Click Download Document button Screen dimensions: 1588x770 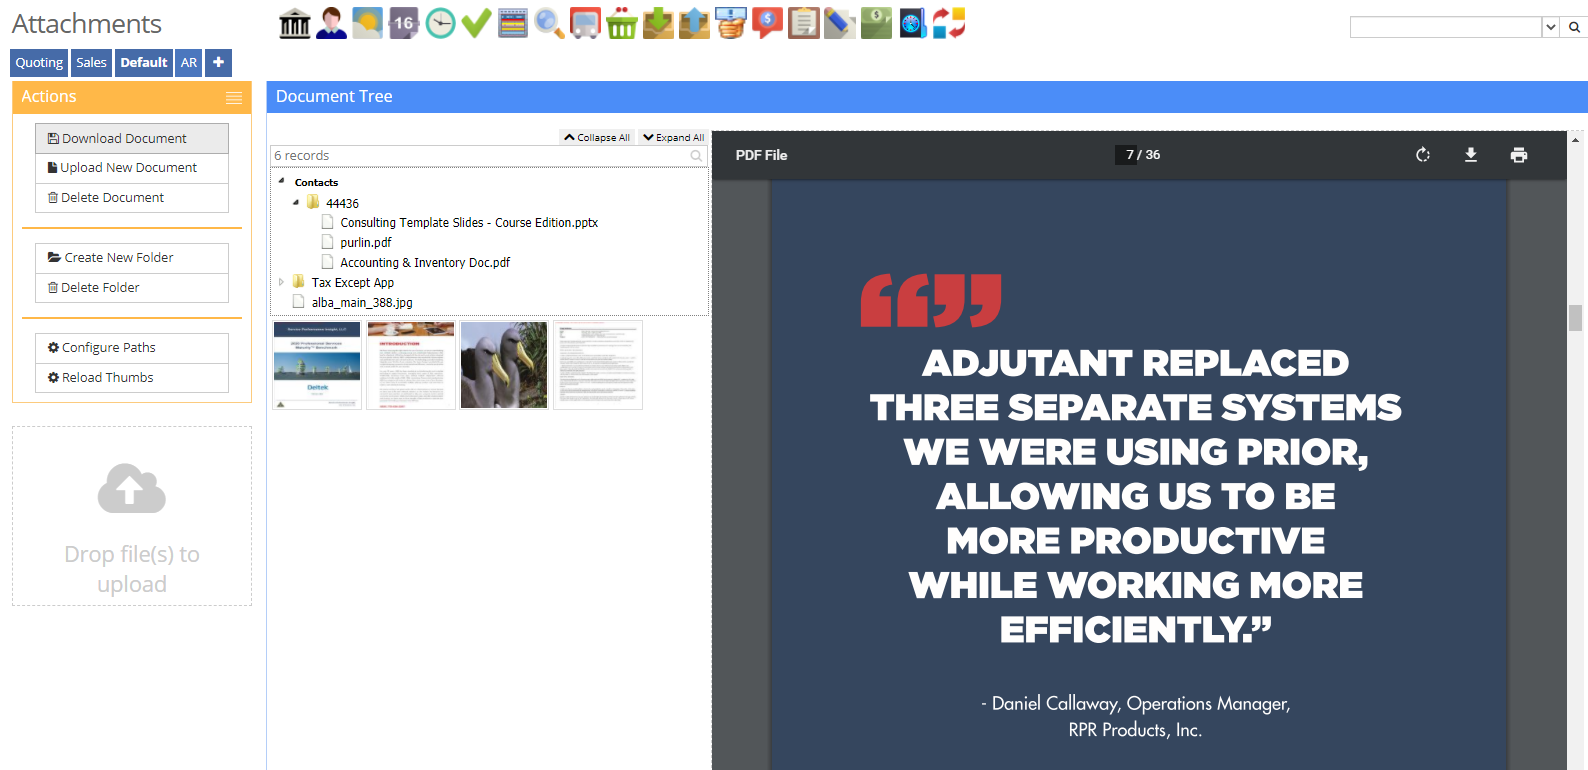click(132, 138)
